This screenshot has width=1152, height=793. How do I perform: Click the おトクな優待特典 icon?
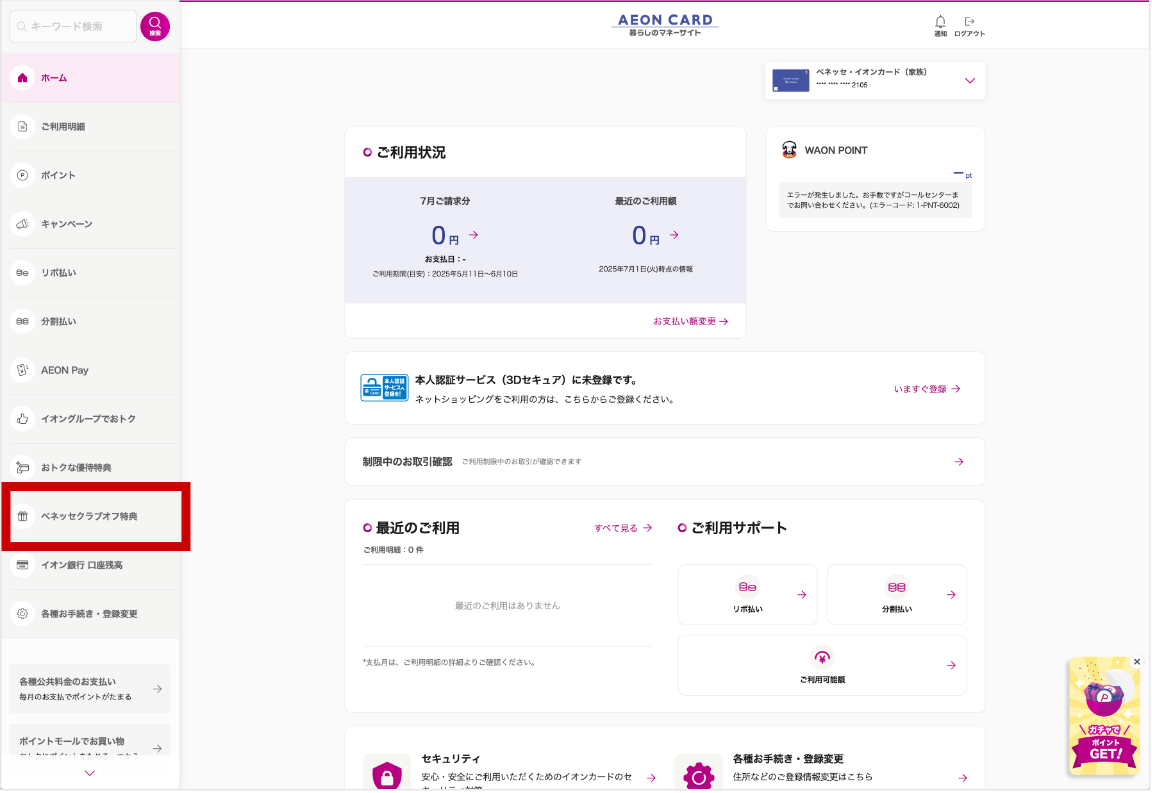coord(23,467)
